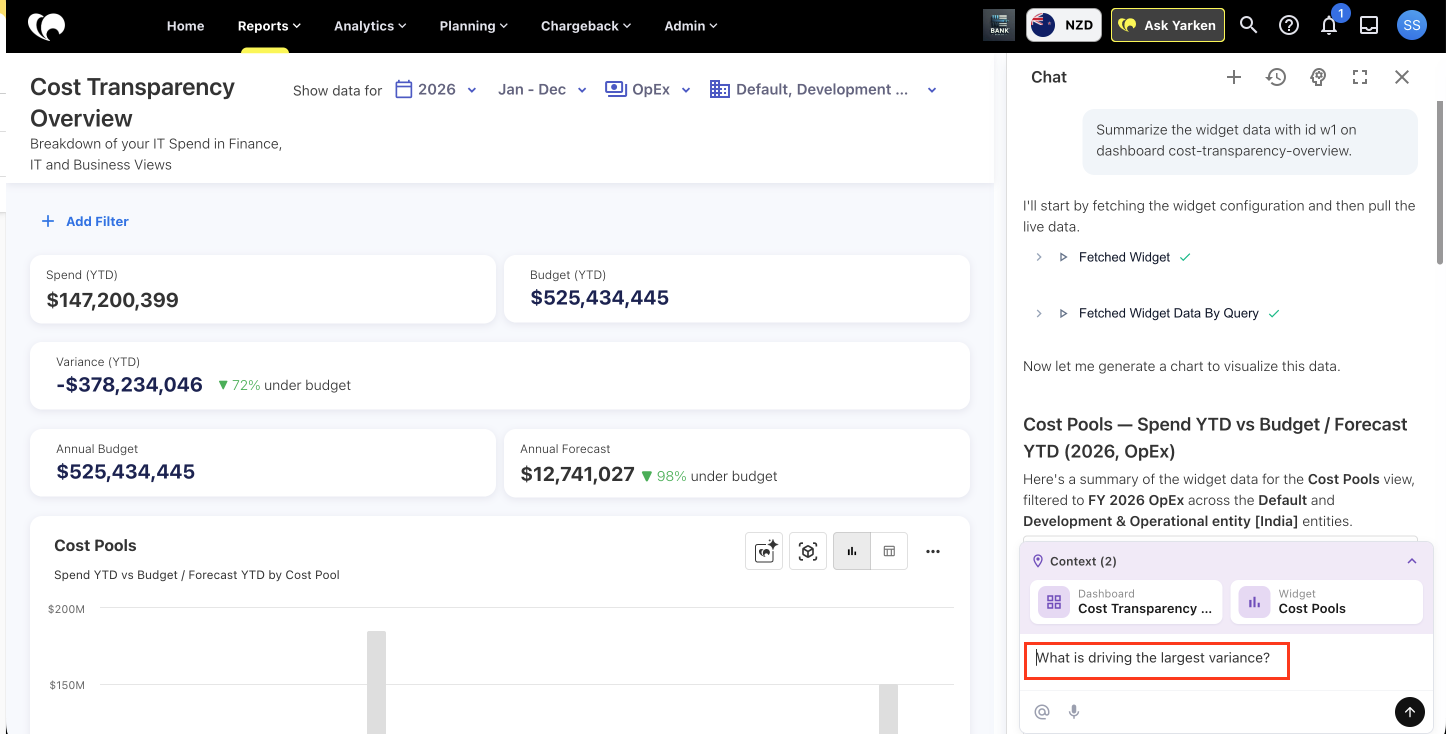Image resolution: width=1446 pixels, height=734 pixels.
Task: Click the Variance (YTD) -$378,234,046 value
Action: tap(129, 385)
